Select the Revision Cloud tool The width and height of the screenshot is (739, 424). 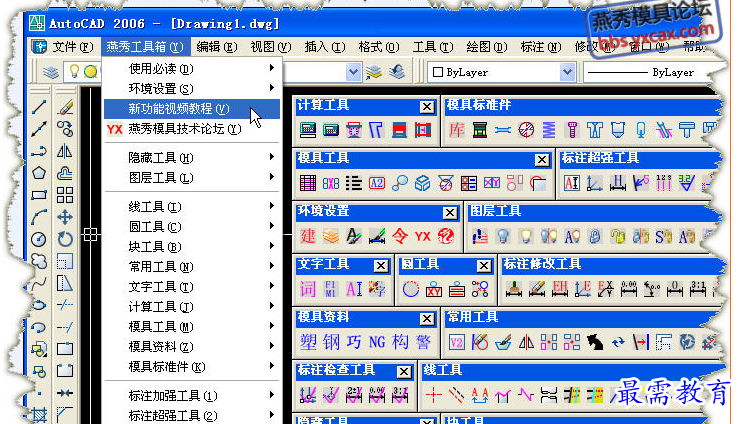click(x=39, y=261)
